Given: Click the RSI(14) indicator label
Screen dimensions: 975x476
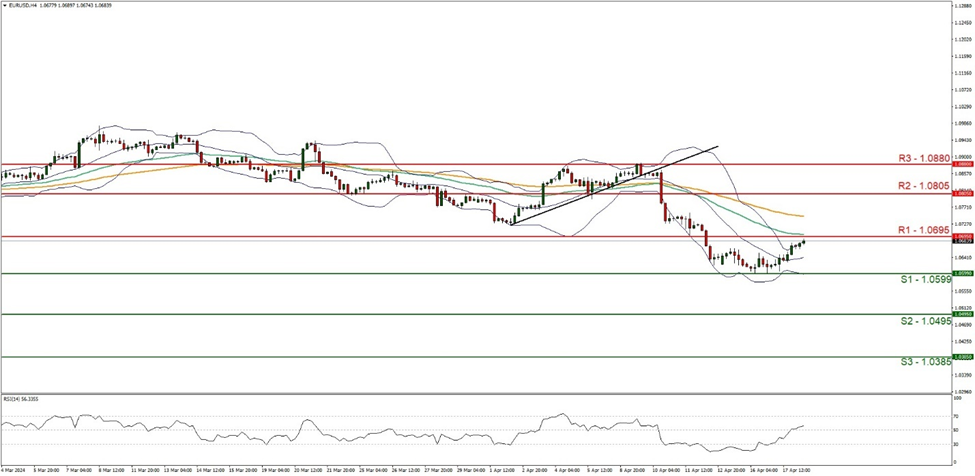Looking at the screenshot, I should pos(22,396).
